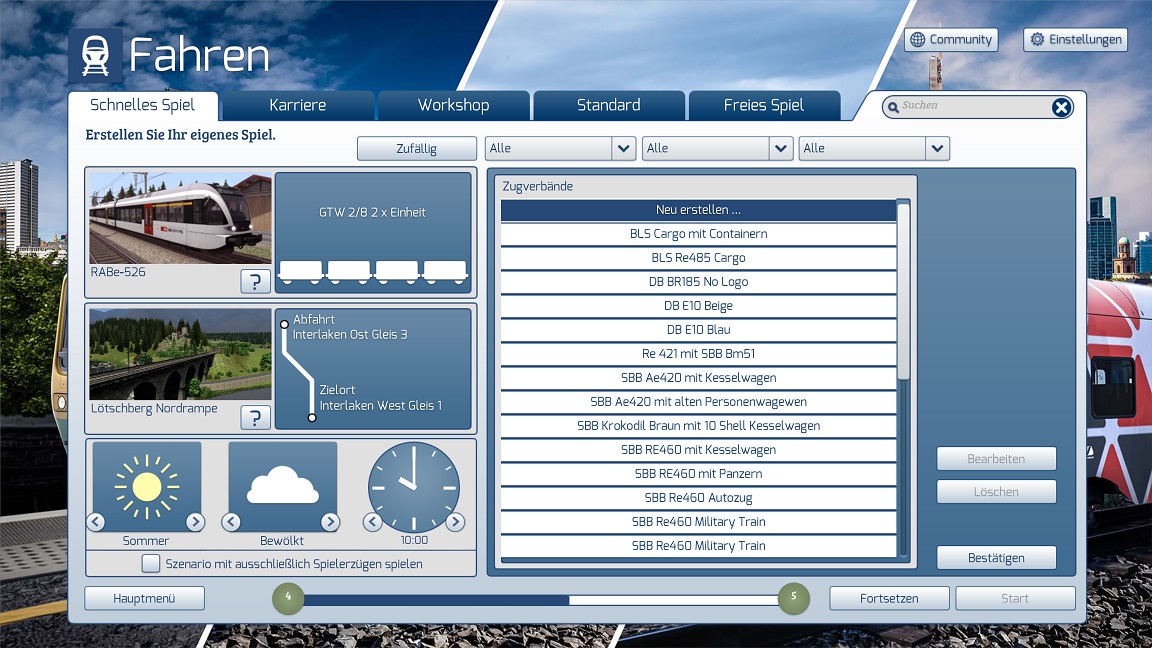
Task: Toggle 'Szenario mit ausschließlich Spielerzügen spielen' checkbox
Action: [x=151, y=564]
